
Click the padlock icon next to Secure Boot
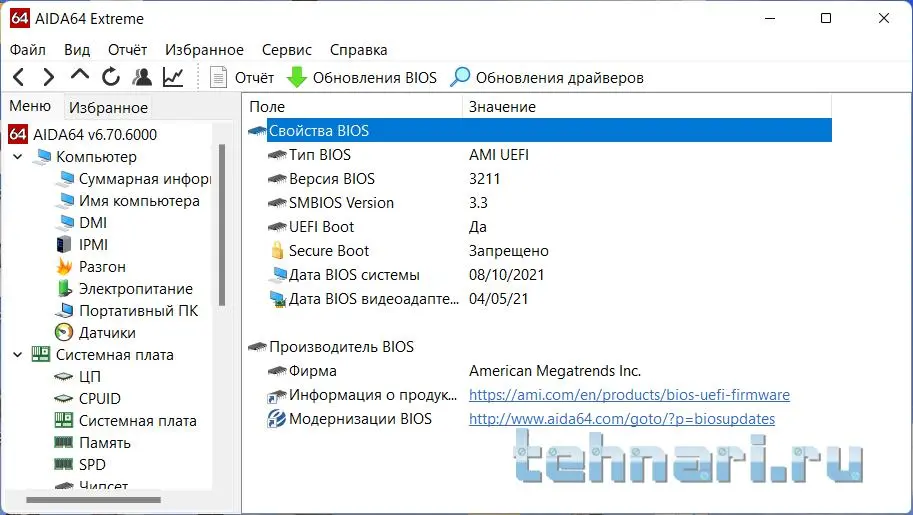click(x=277, y=251)
